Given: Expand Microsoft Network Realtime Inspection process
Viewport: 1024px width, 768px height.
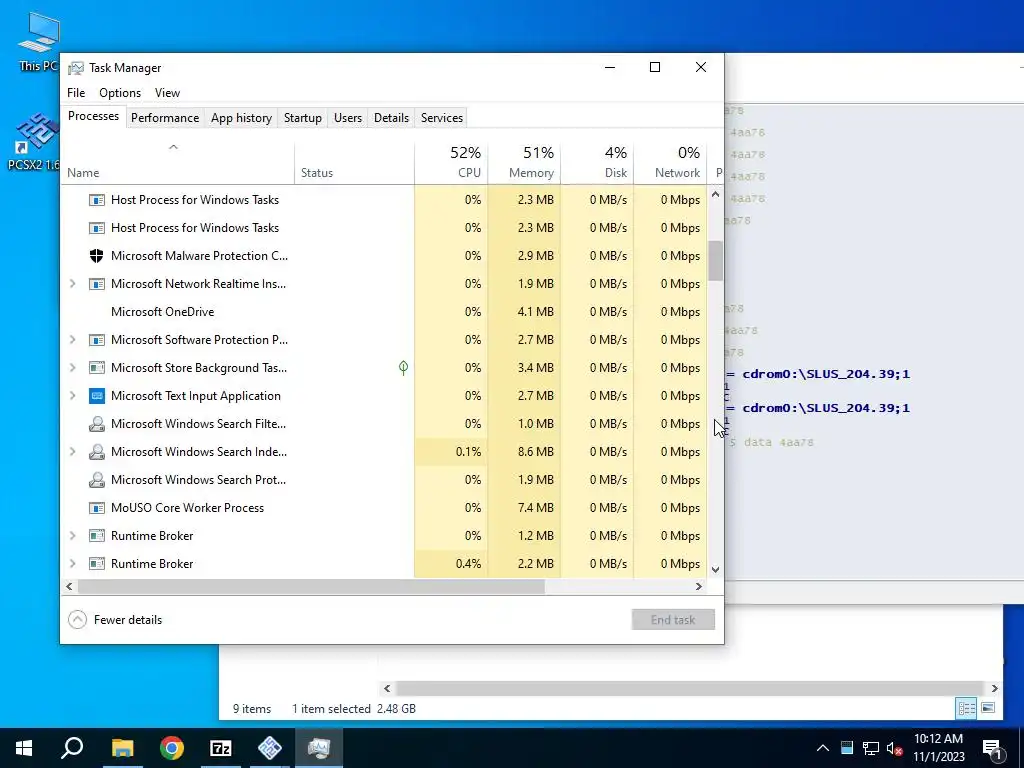Looking at the screenshot, I should coord(72,284).
